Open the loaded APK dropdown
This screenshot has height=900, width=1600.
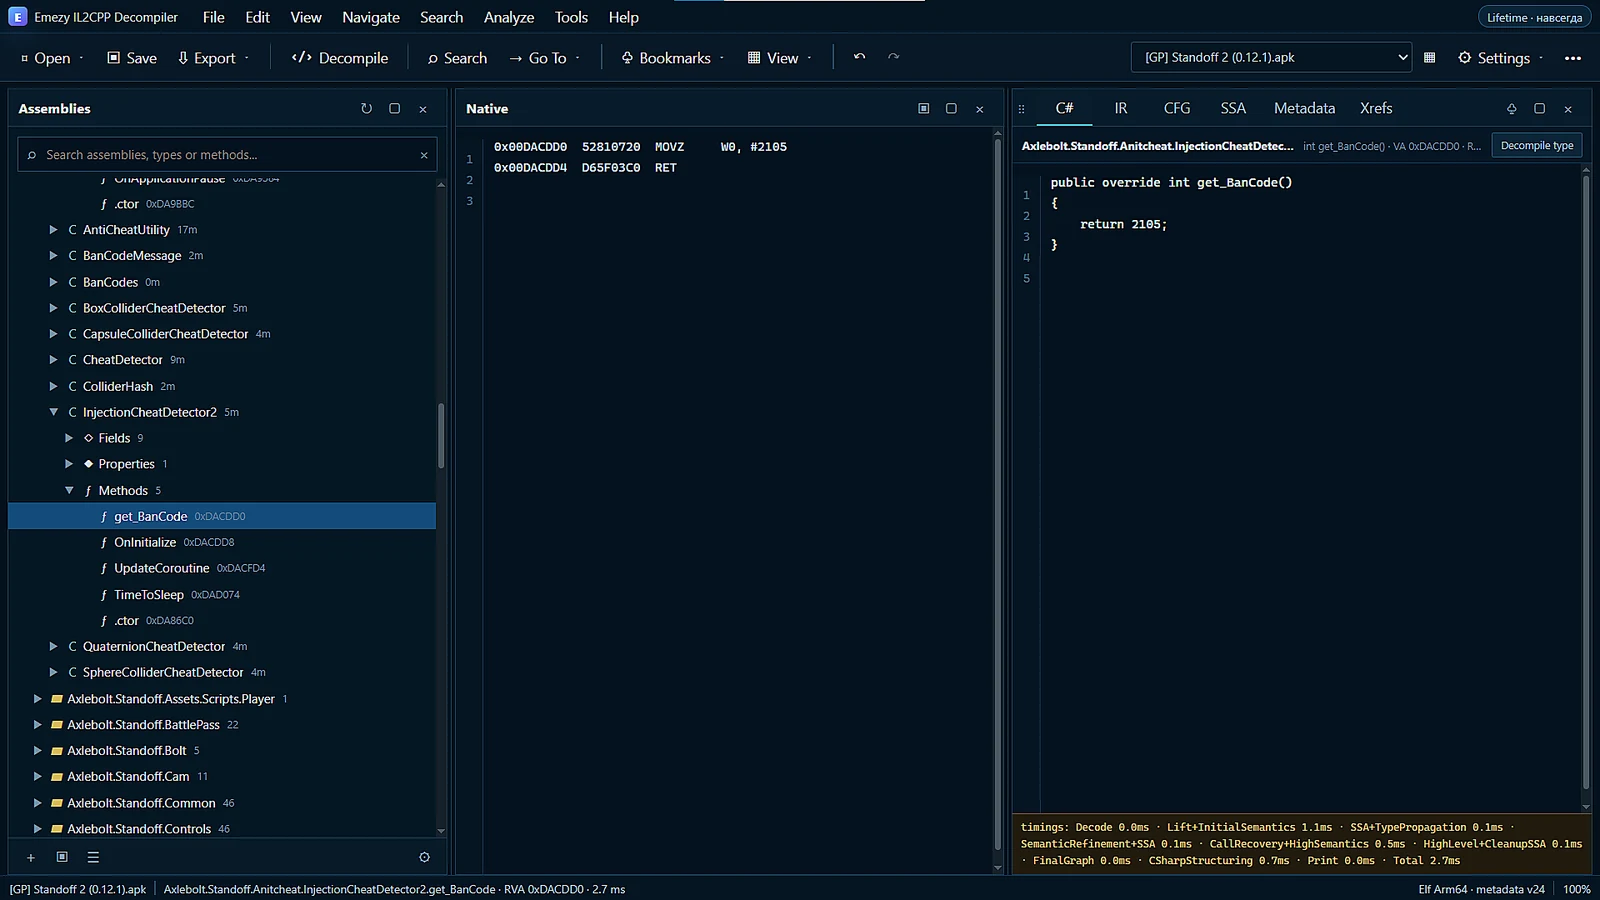pos(1271,58)
